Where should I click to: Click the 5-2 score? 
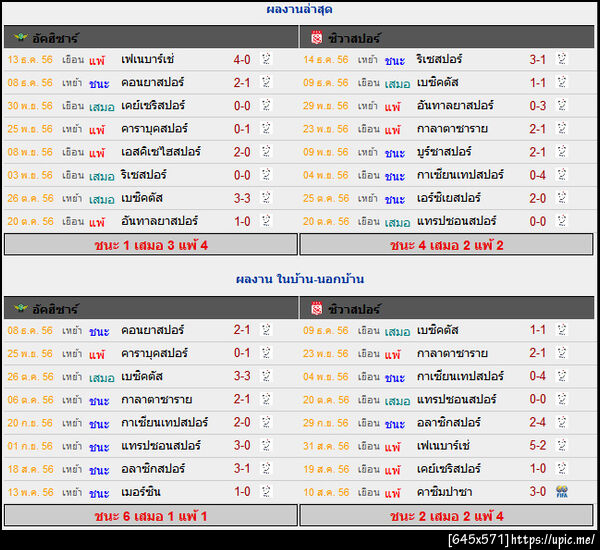coord(538,446)
